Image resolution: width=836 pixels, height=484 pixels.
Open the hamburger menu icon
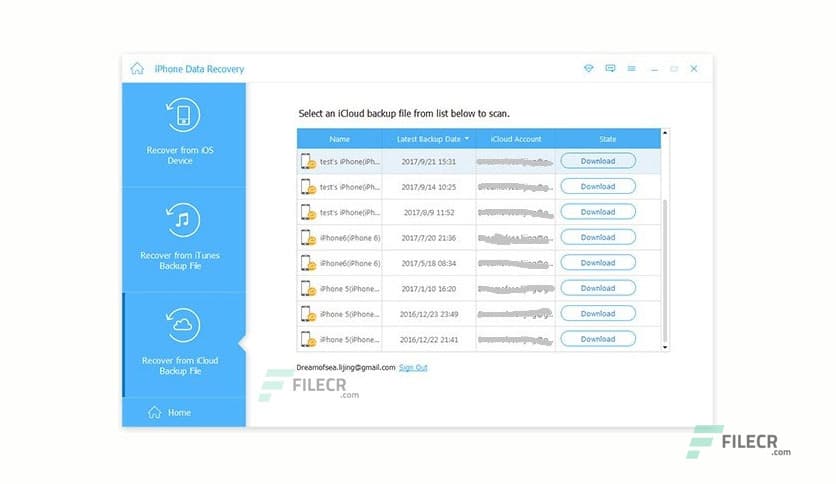(x=632, y=68)
